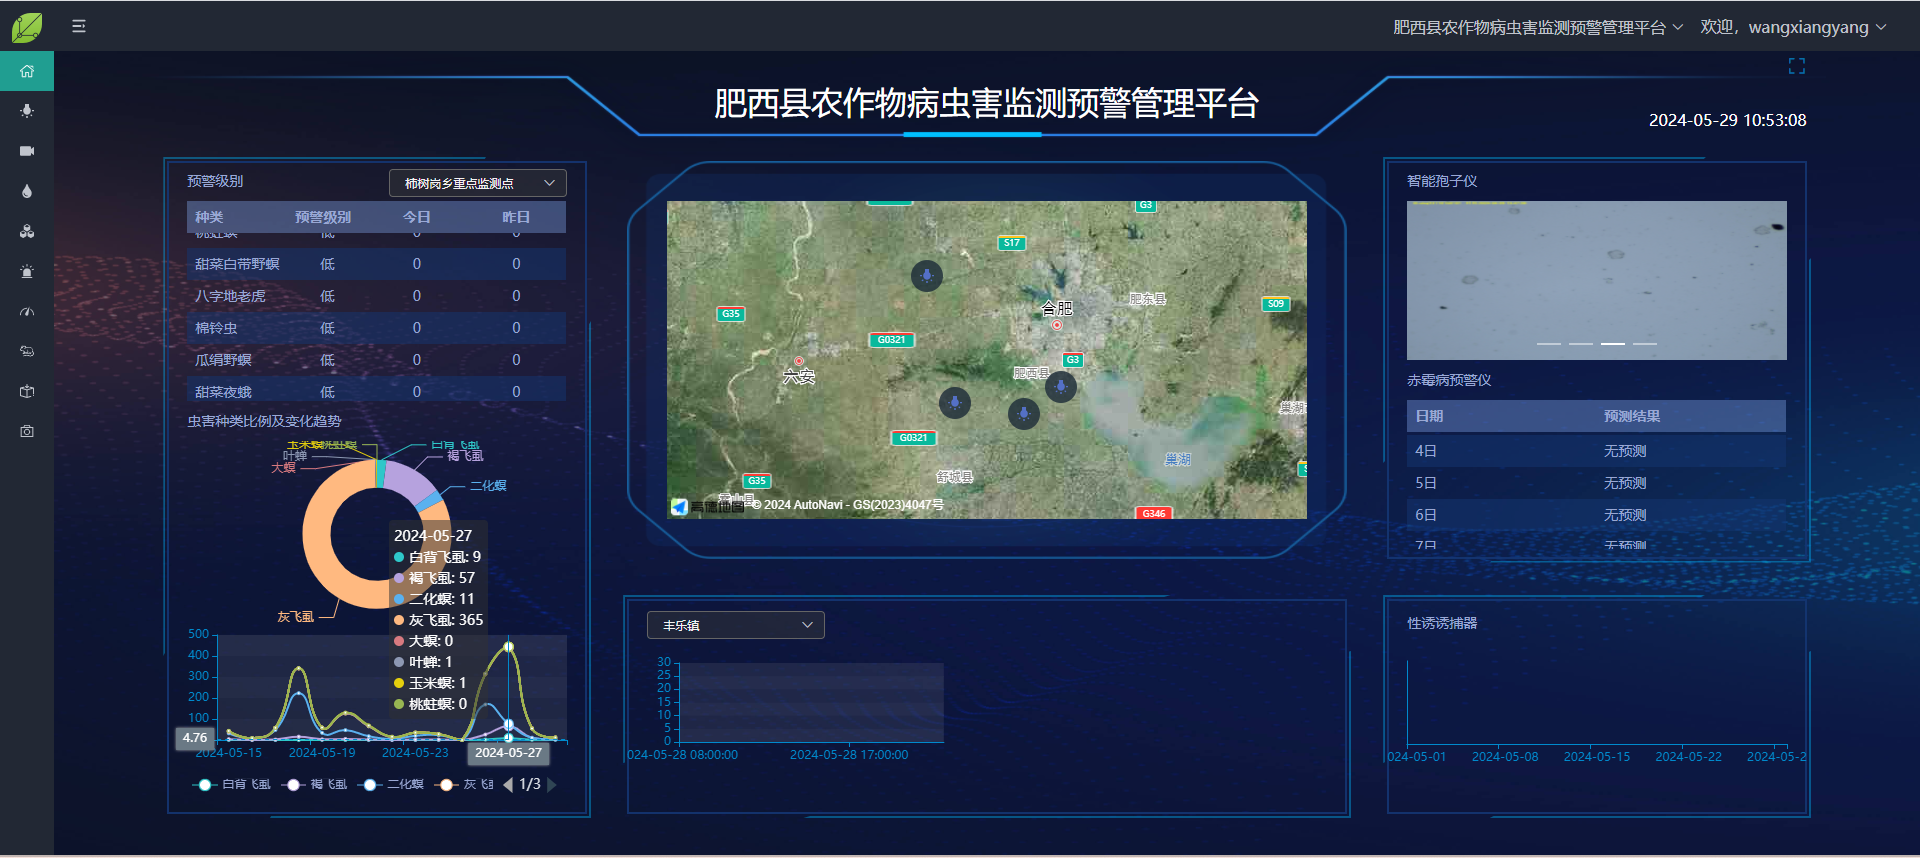Viewport: 1920px width, 858px height.
Task: Click the 虫害种类比例及变化趋势 chart title
Action: point(264,421)
